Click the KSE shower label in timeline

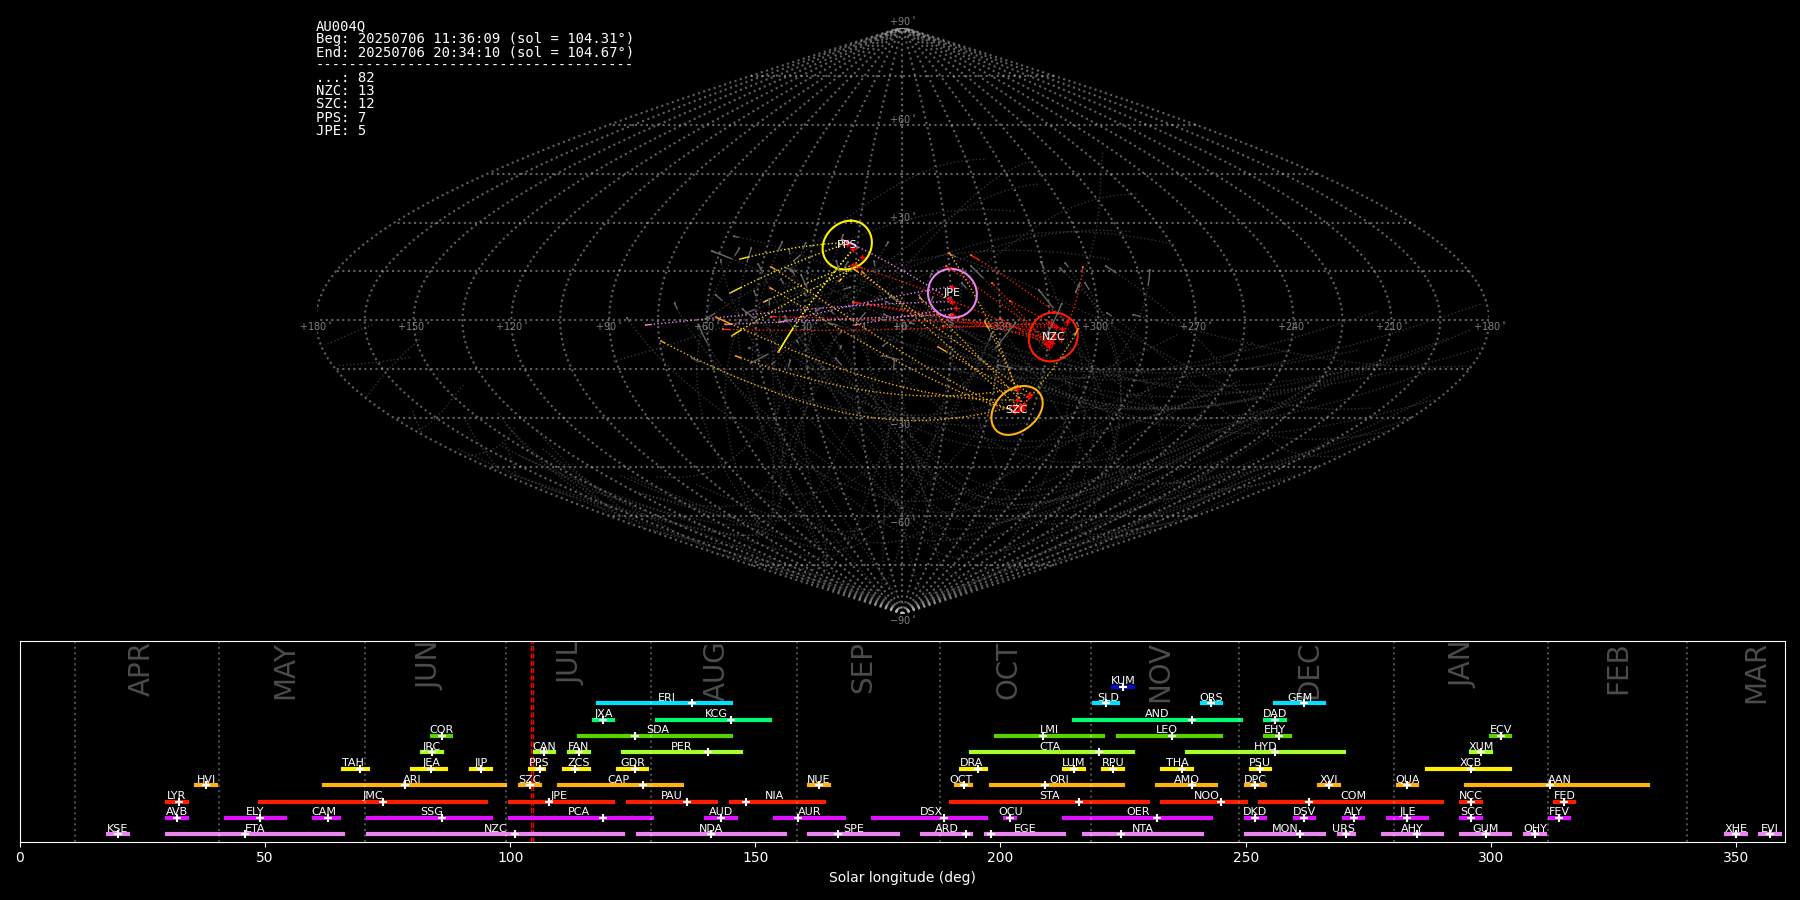point(117,829)
